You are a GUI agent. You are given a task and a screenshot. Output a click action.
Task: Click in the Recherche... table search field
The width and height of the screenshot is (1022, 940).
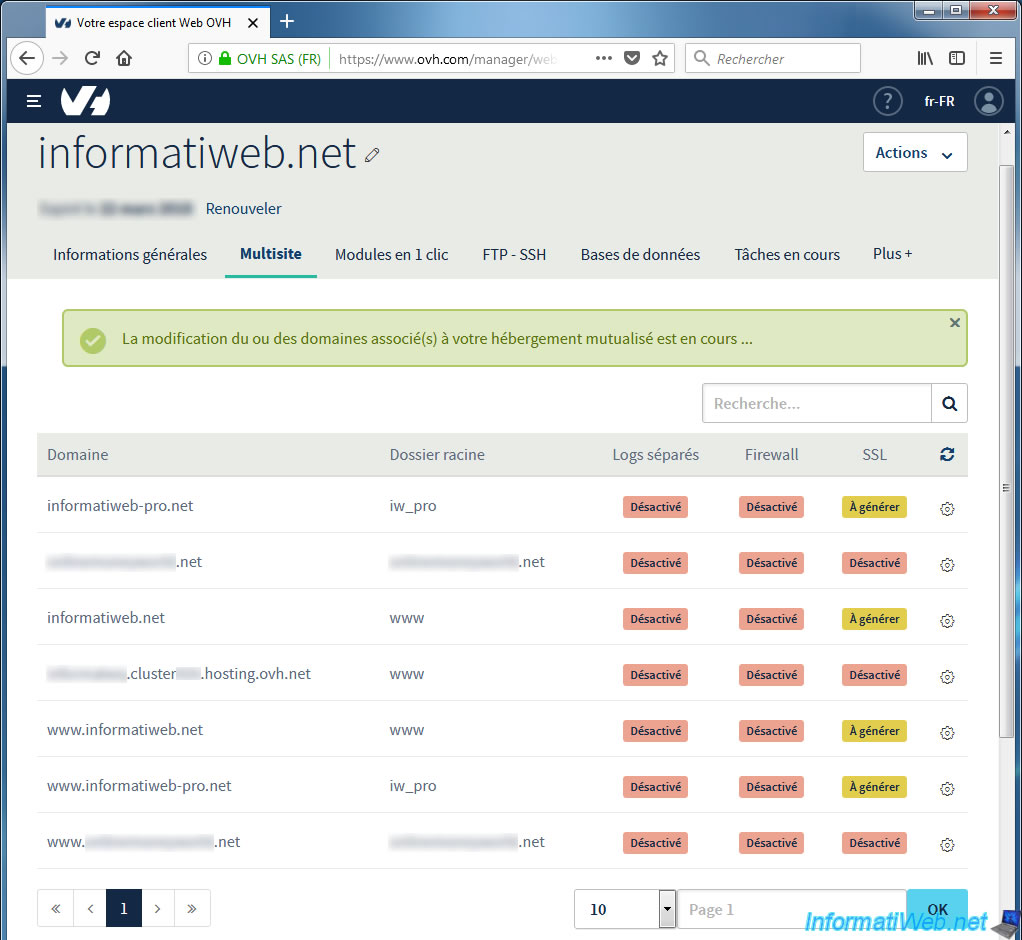(817, 404)
